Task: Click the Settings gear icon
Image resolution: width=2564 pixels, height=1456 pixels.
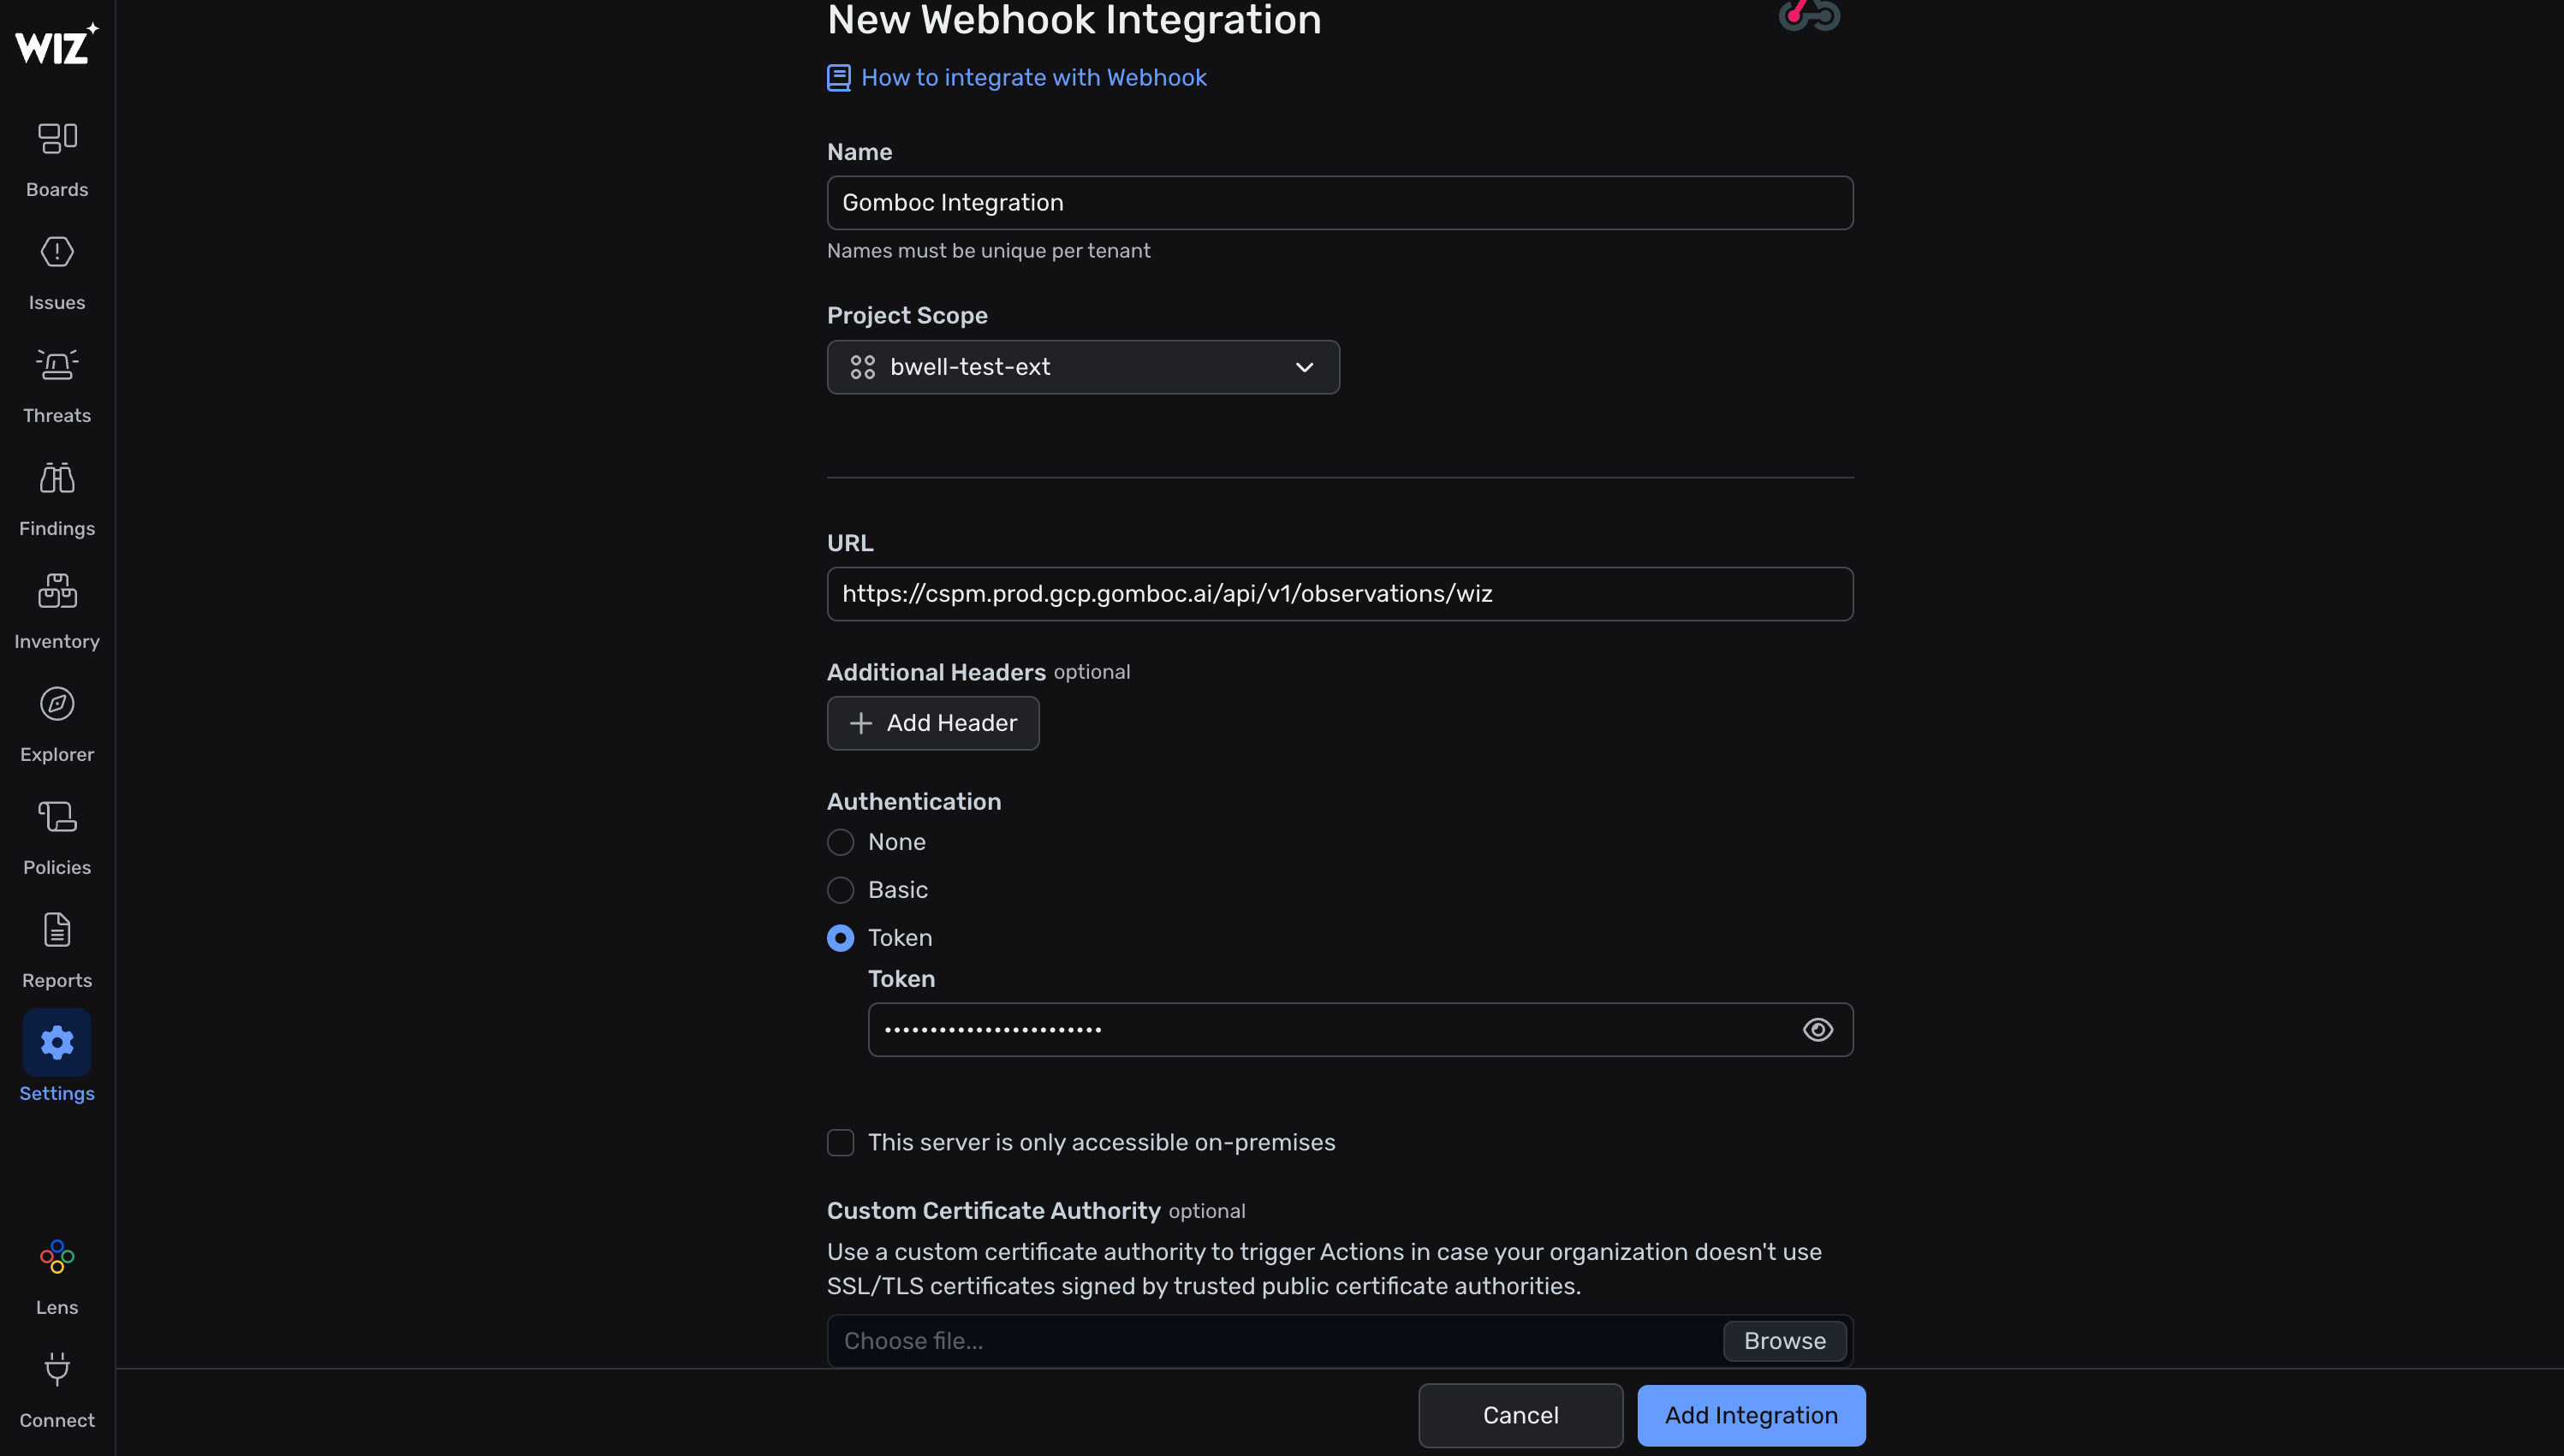Action: point(57,1043)
